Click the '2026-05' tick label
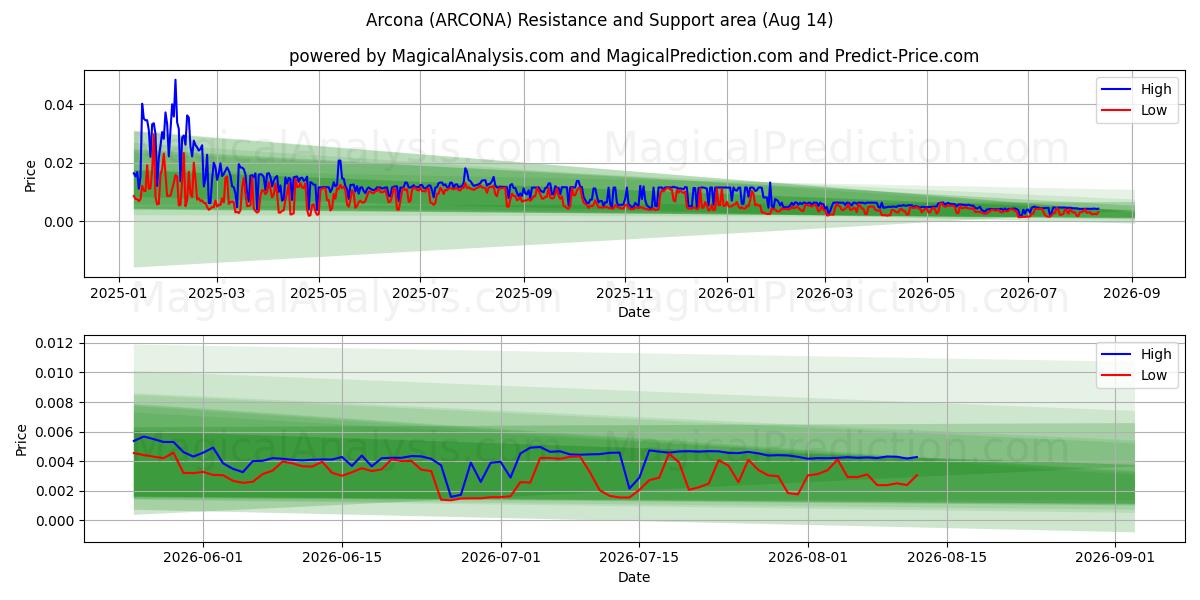Screen dimensions: 1200x600 click(x=926, y=292)
